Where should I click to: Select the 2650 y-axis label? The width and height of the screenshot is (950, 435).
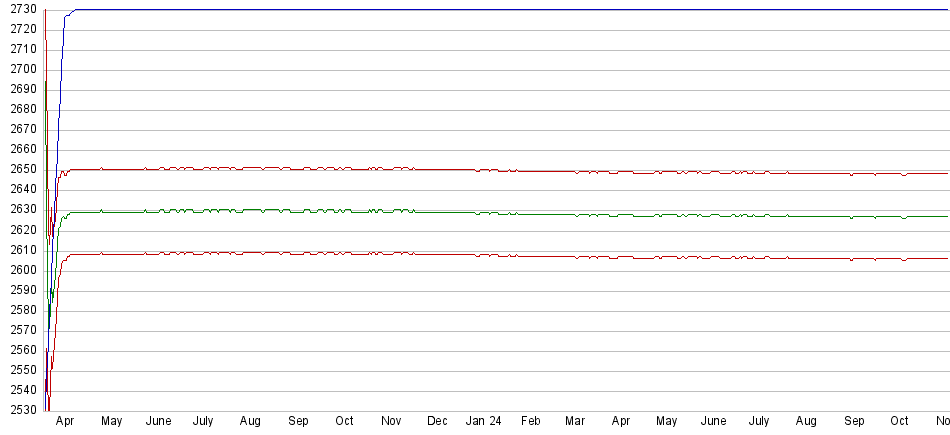tap(20, 170)
